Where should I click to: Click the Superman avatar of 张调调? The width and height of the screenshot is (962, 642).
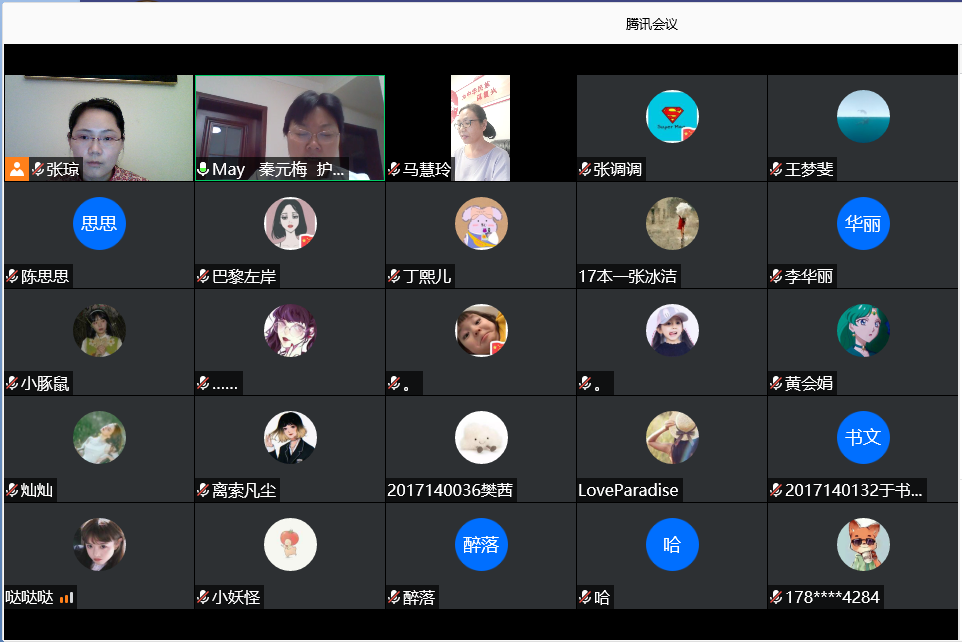point(672,117)
